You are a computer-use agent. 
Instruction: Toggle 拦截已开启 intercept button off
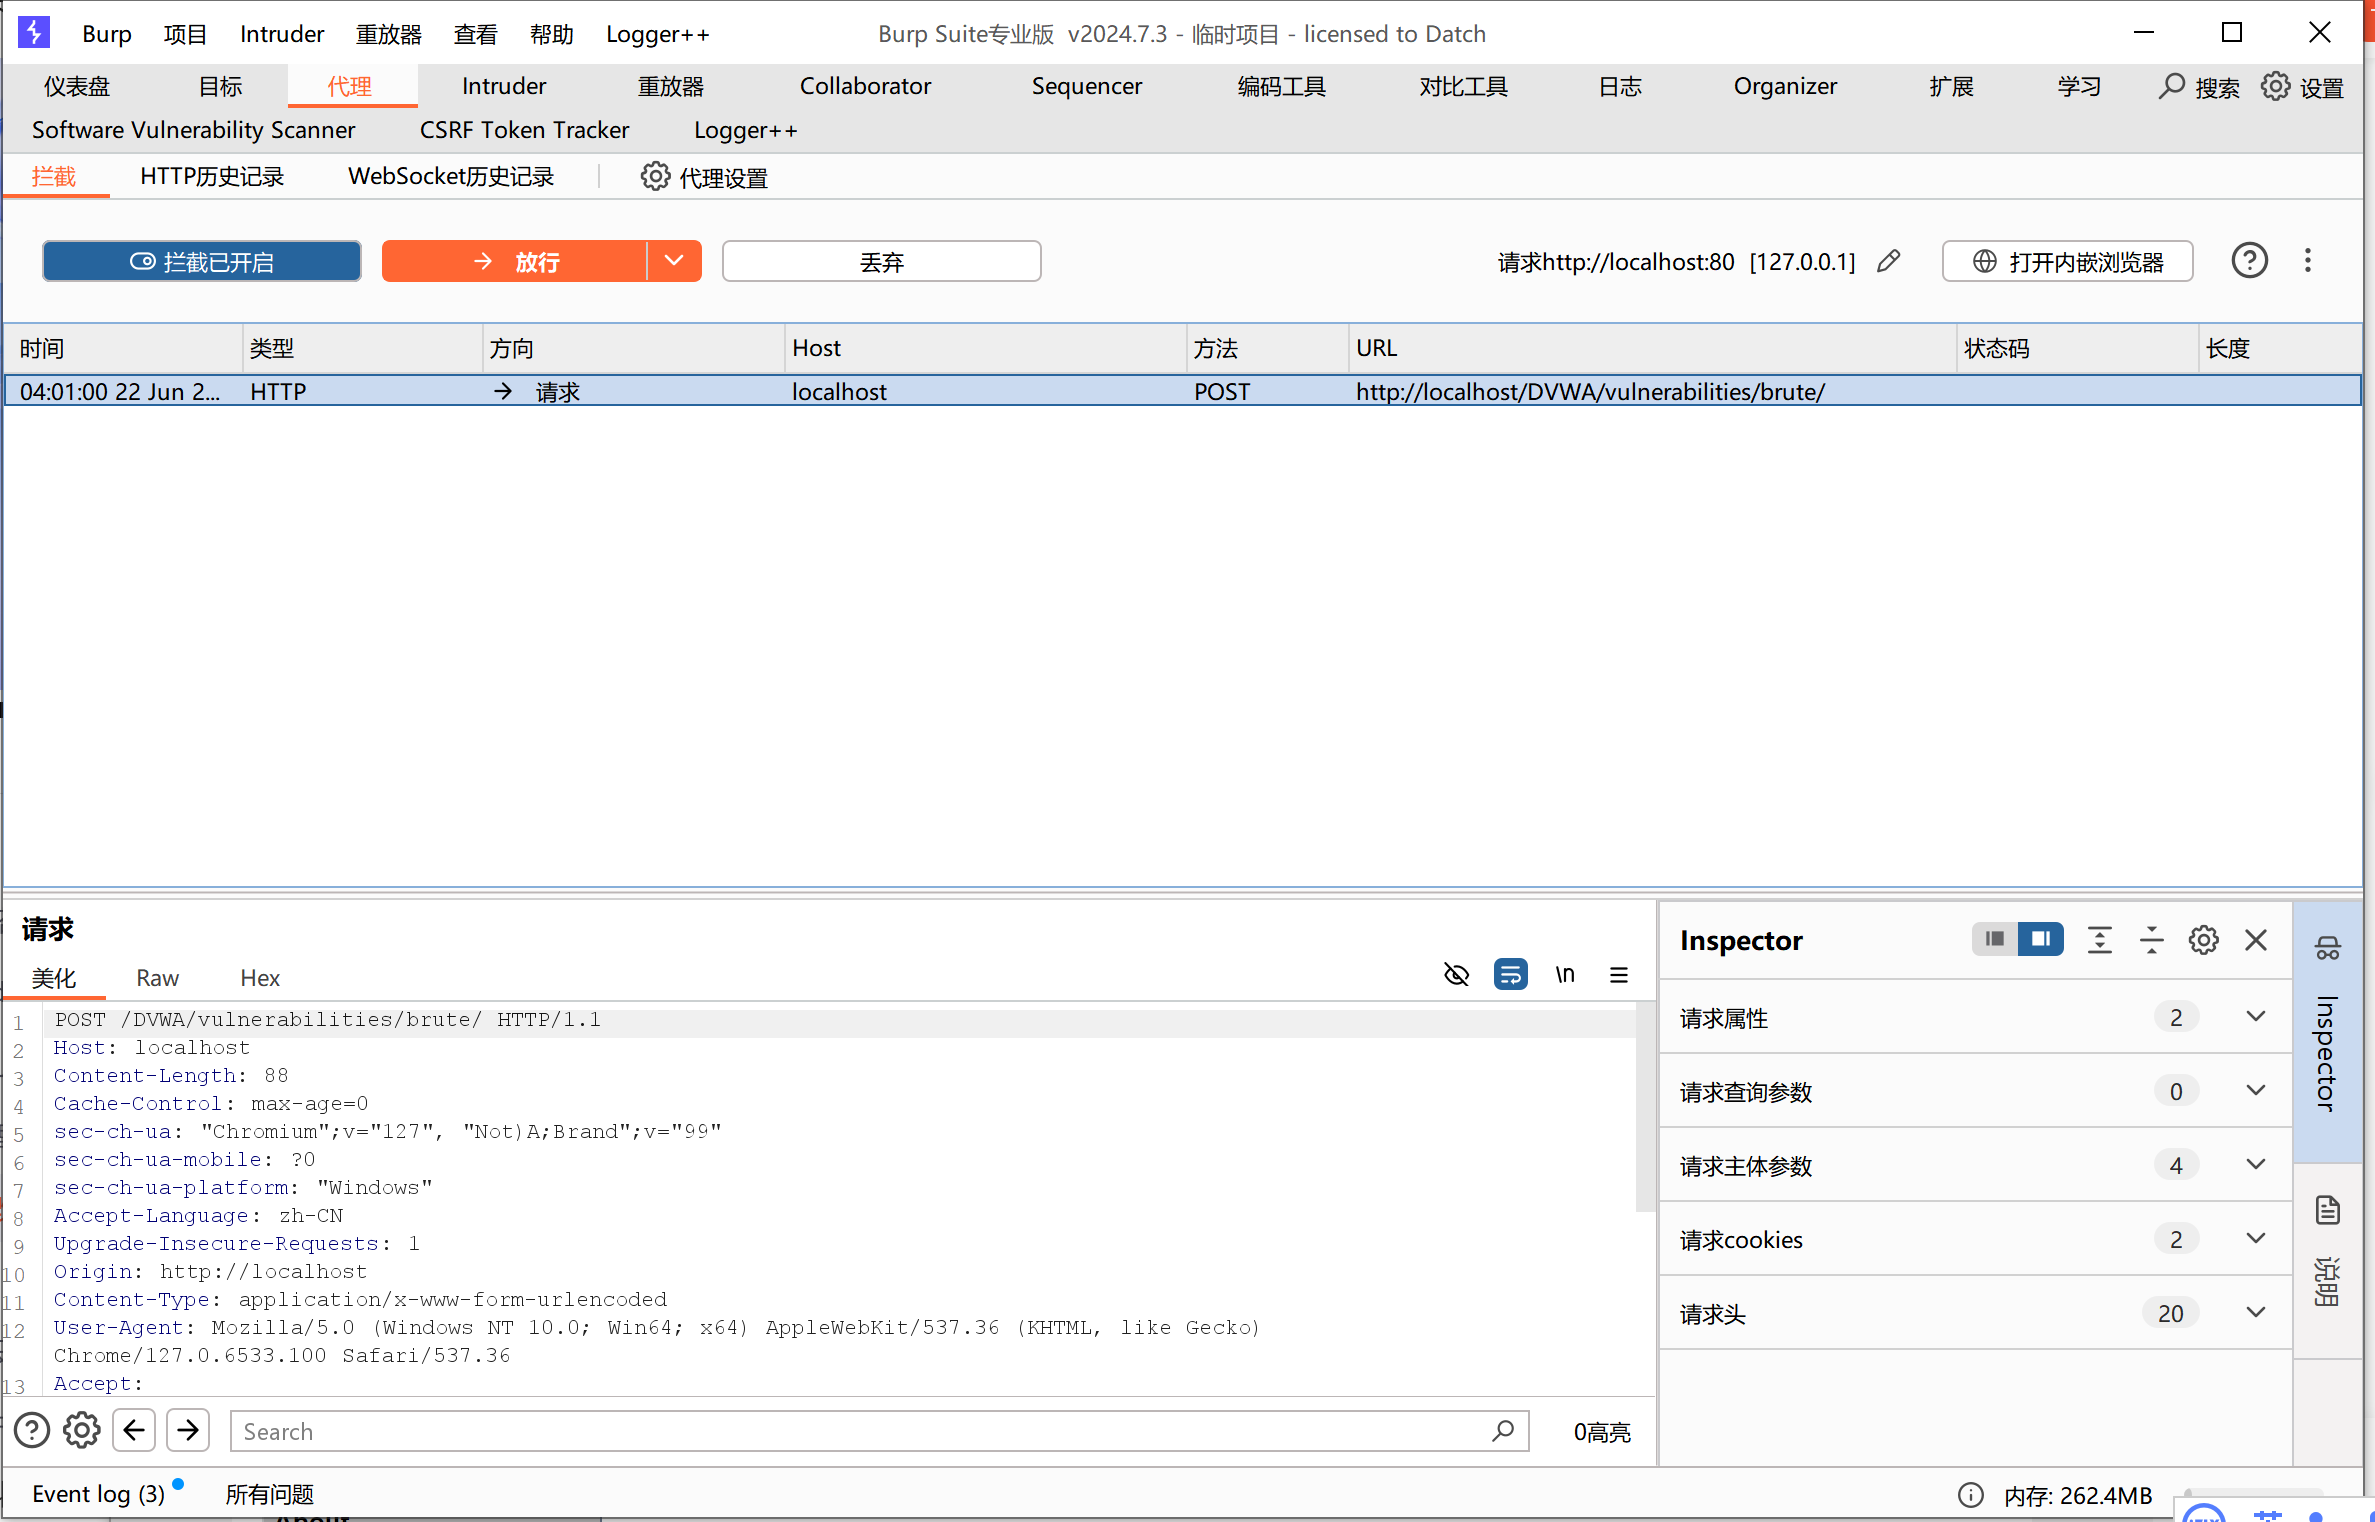[x=202, y=262]
